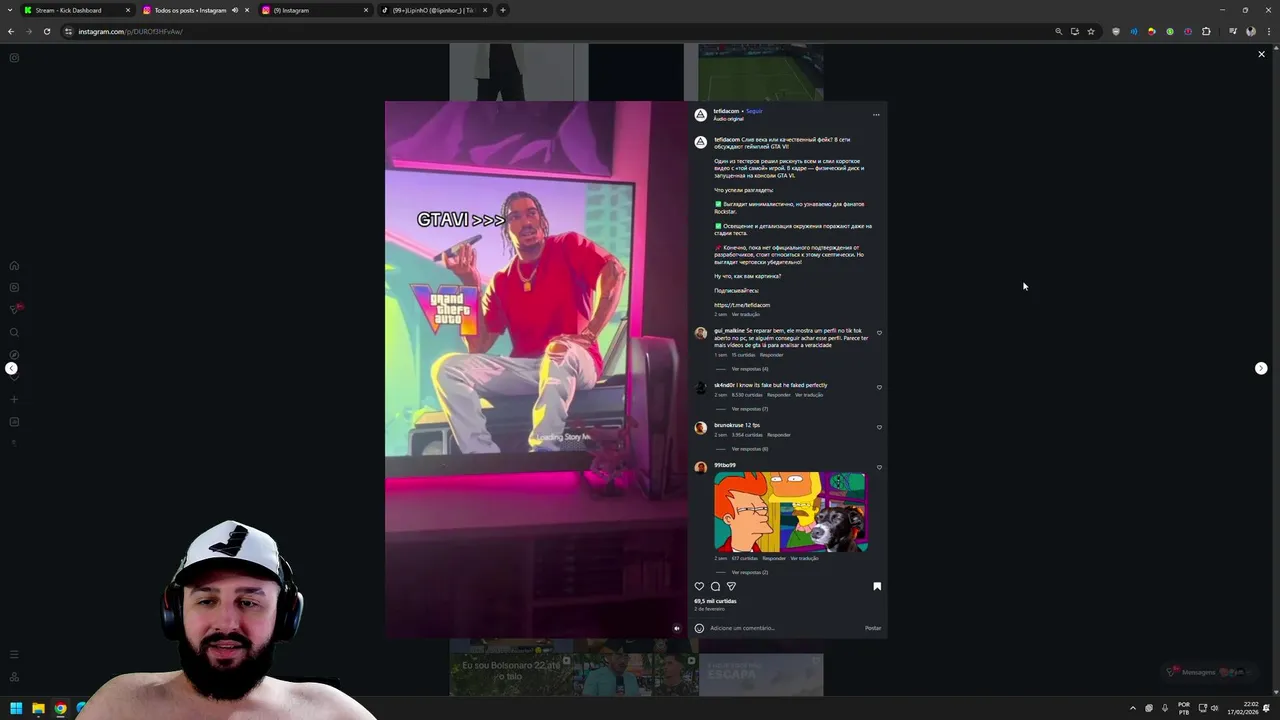Go to previous post arrow
The width and height of the screenshot is (1280, 720).
click(x=11, y=368)
